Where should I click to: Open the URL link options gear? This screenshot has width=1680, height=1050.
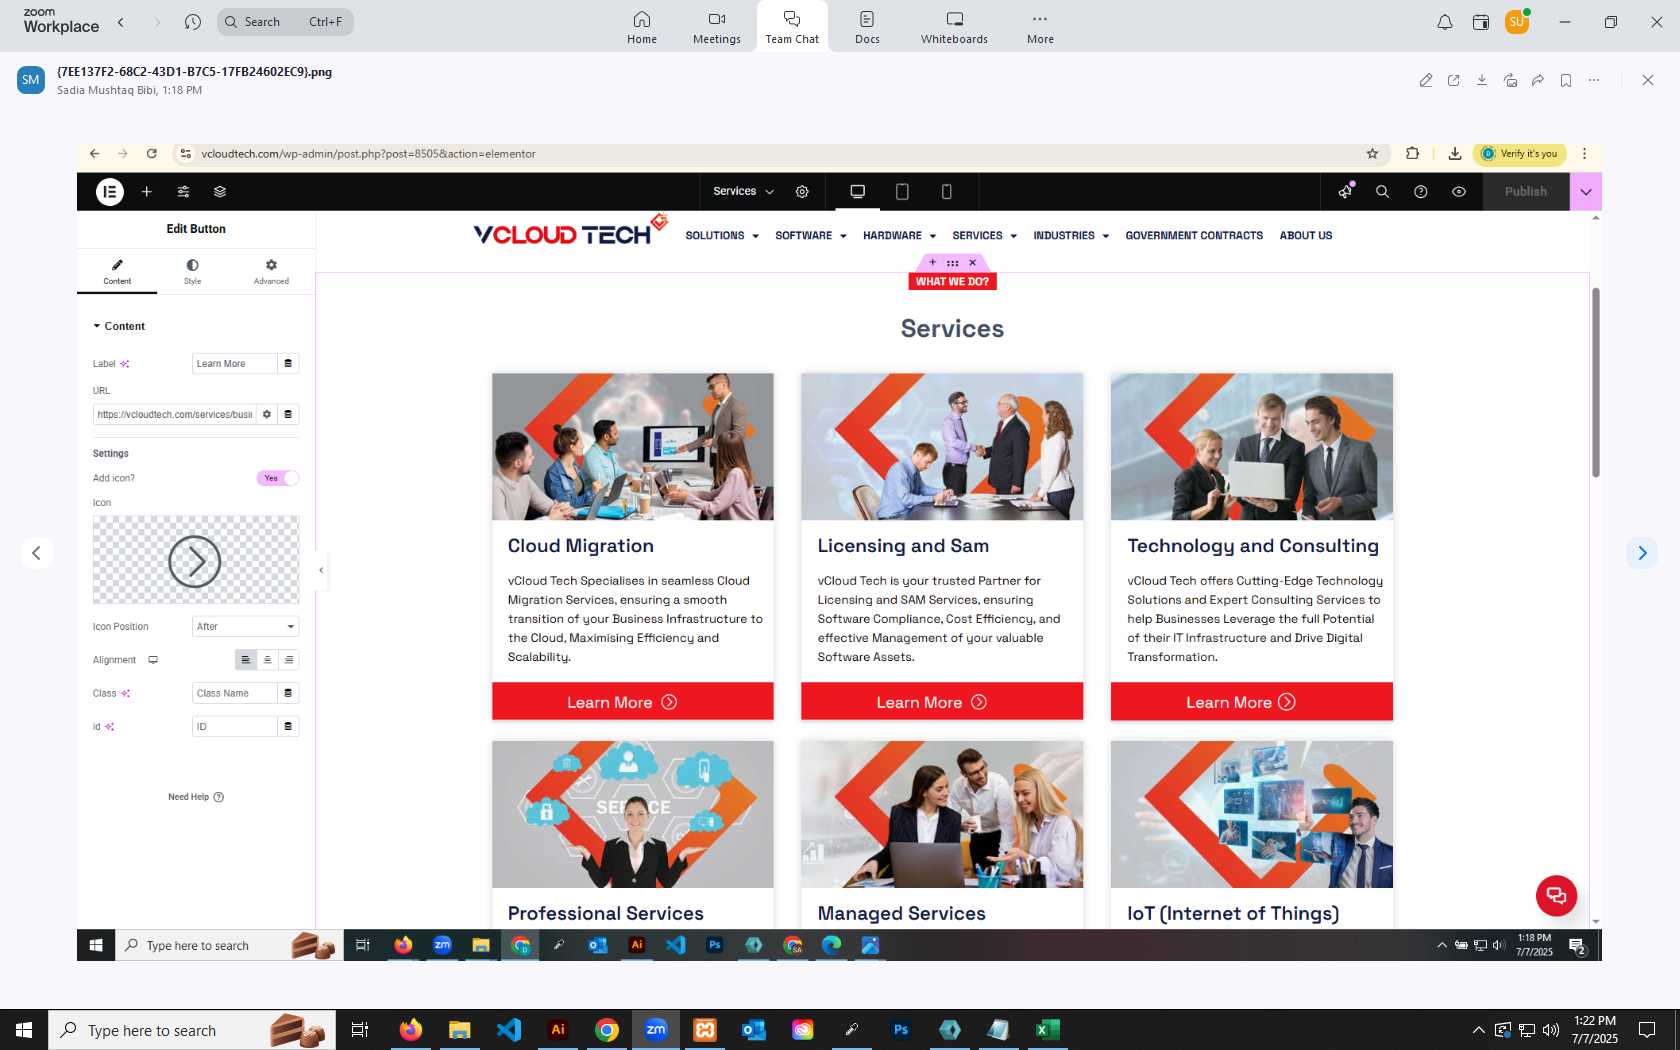click(267, 414)
